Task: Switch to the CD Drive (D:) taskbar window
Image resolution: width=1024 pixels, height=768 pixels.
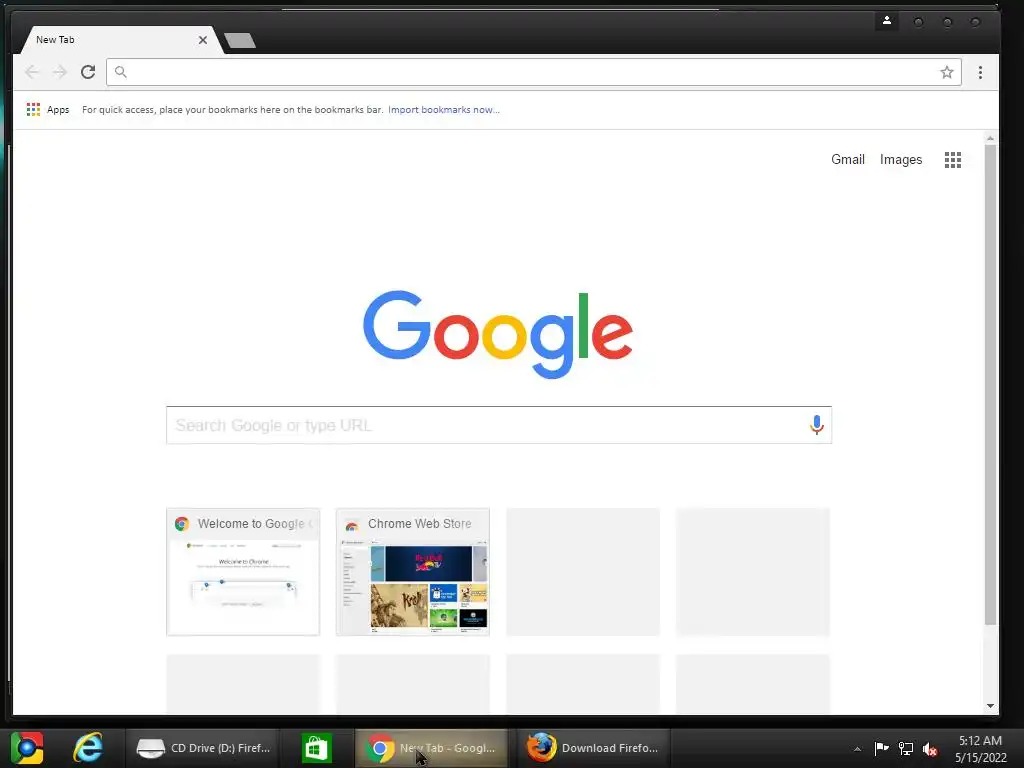Action: pyautogui.click(x=203, y=748)
